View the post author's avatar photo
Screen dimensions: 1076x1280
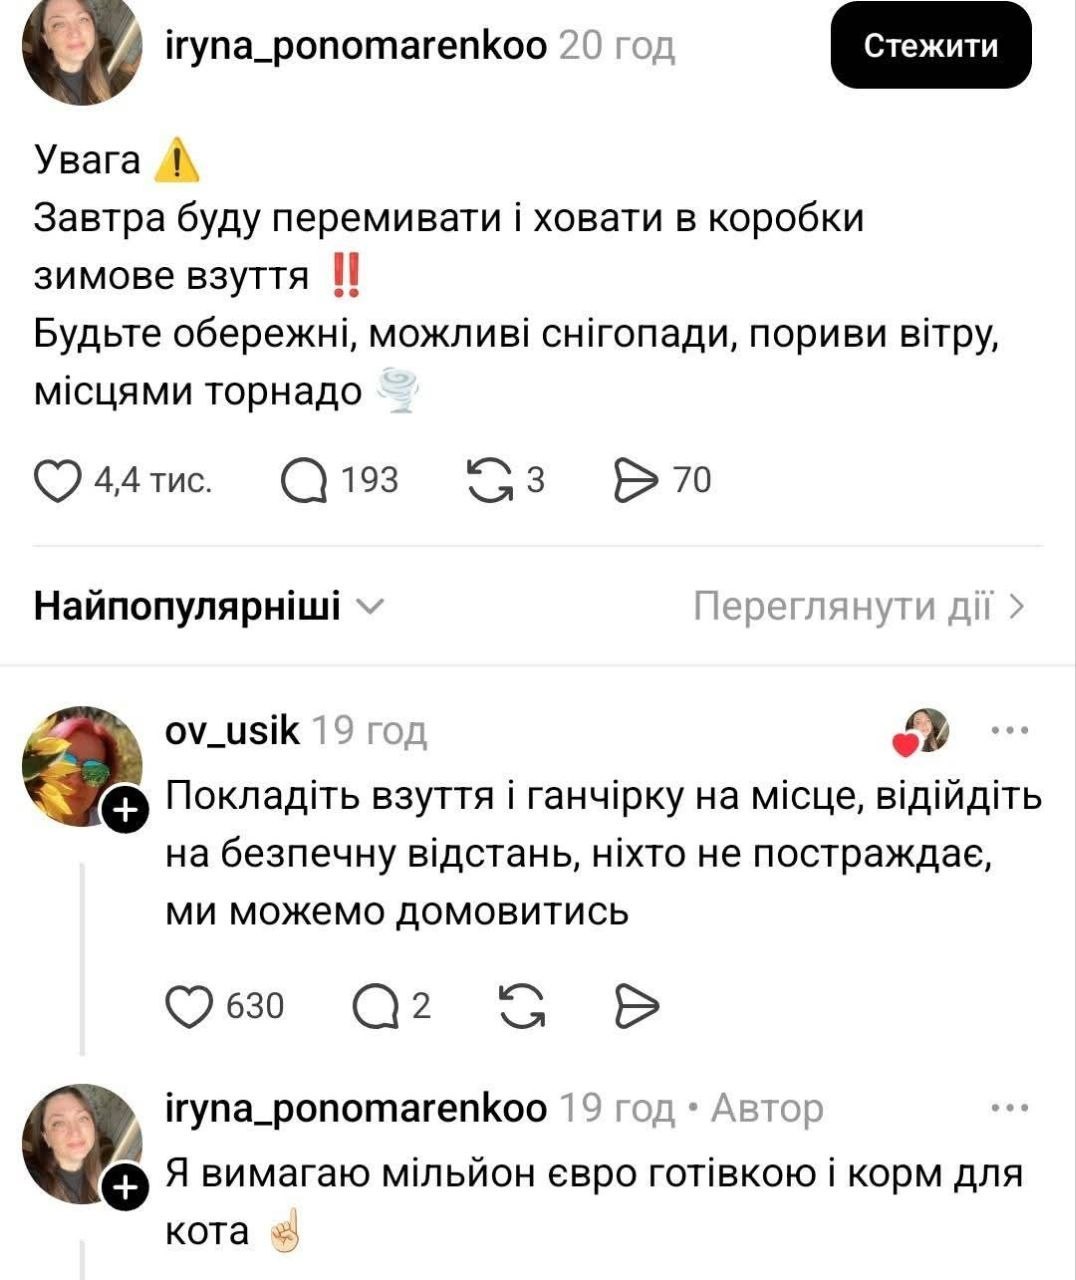[x=82, y=48]
